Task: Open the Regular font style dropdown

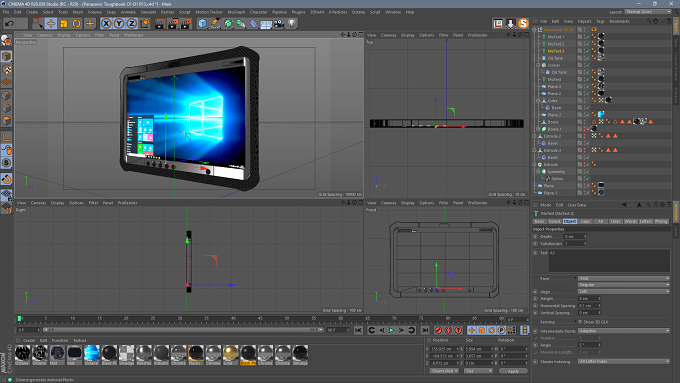Action: (x=624, y=285)
